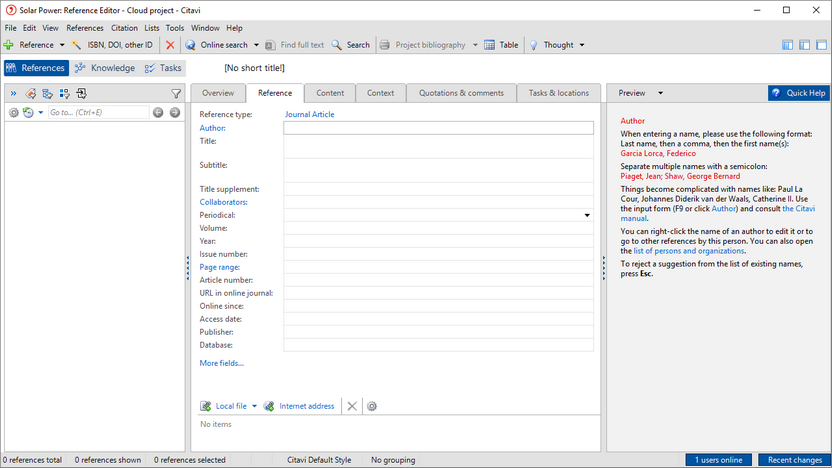Switch to Tasks workspace
832x468 pixels.
tap(163, 68)
